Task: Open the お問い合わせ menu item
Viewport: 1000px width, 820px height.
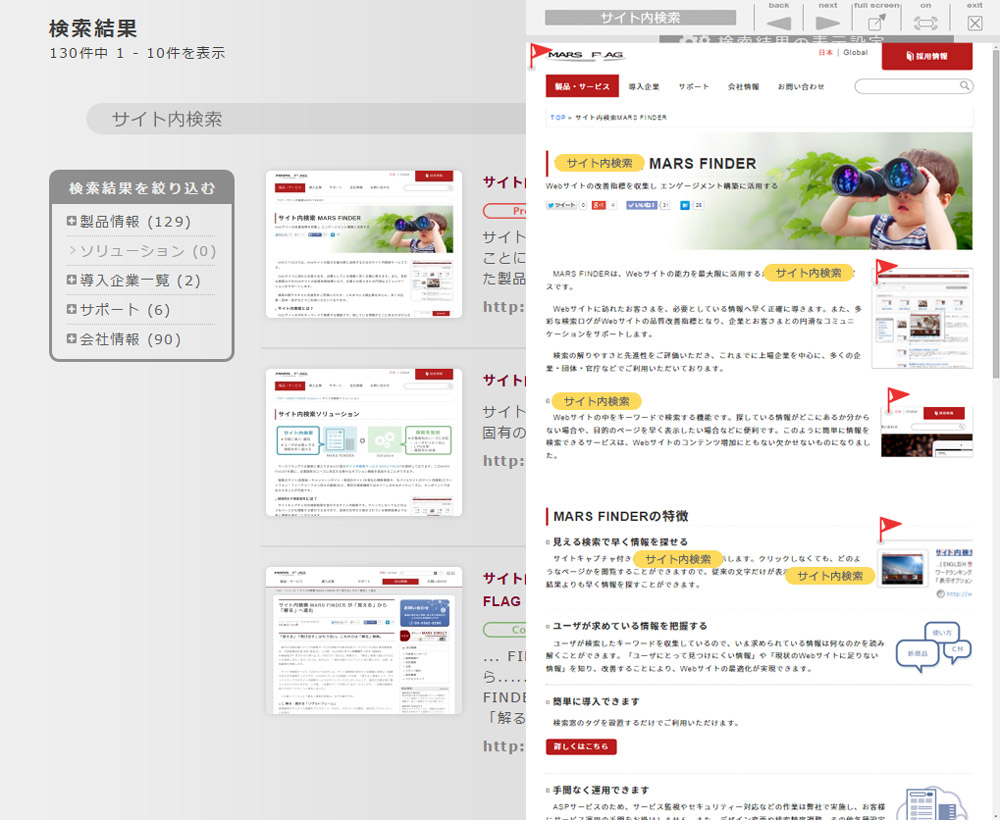Action: [x=801, y=87]
